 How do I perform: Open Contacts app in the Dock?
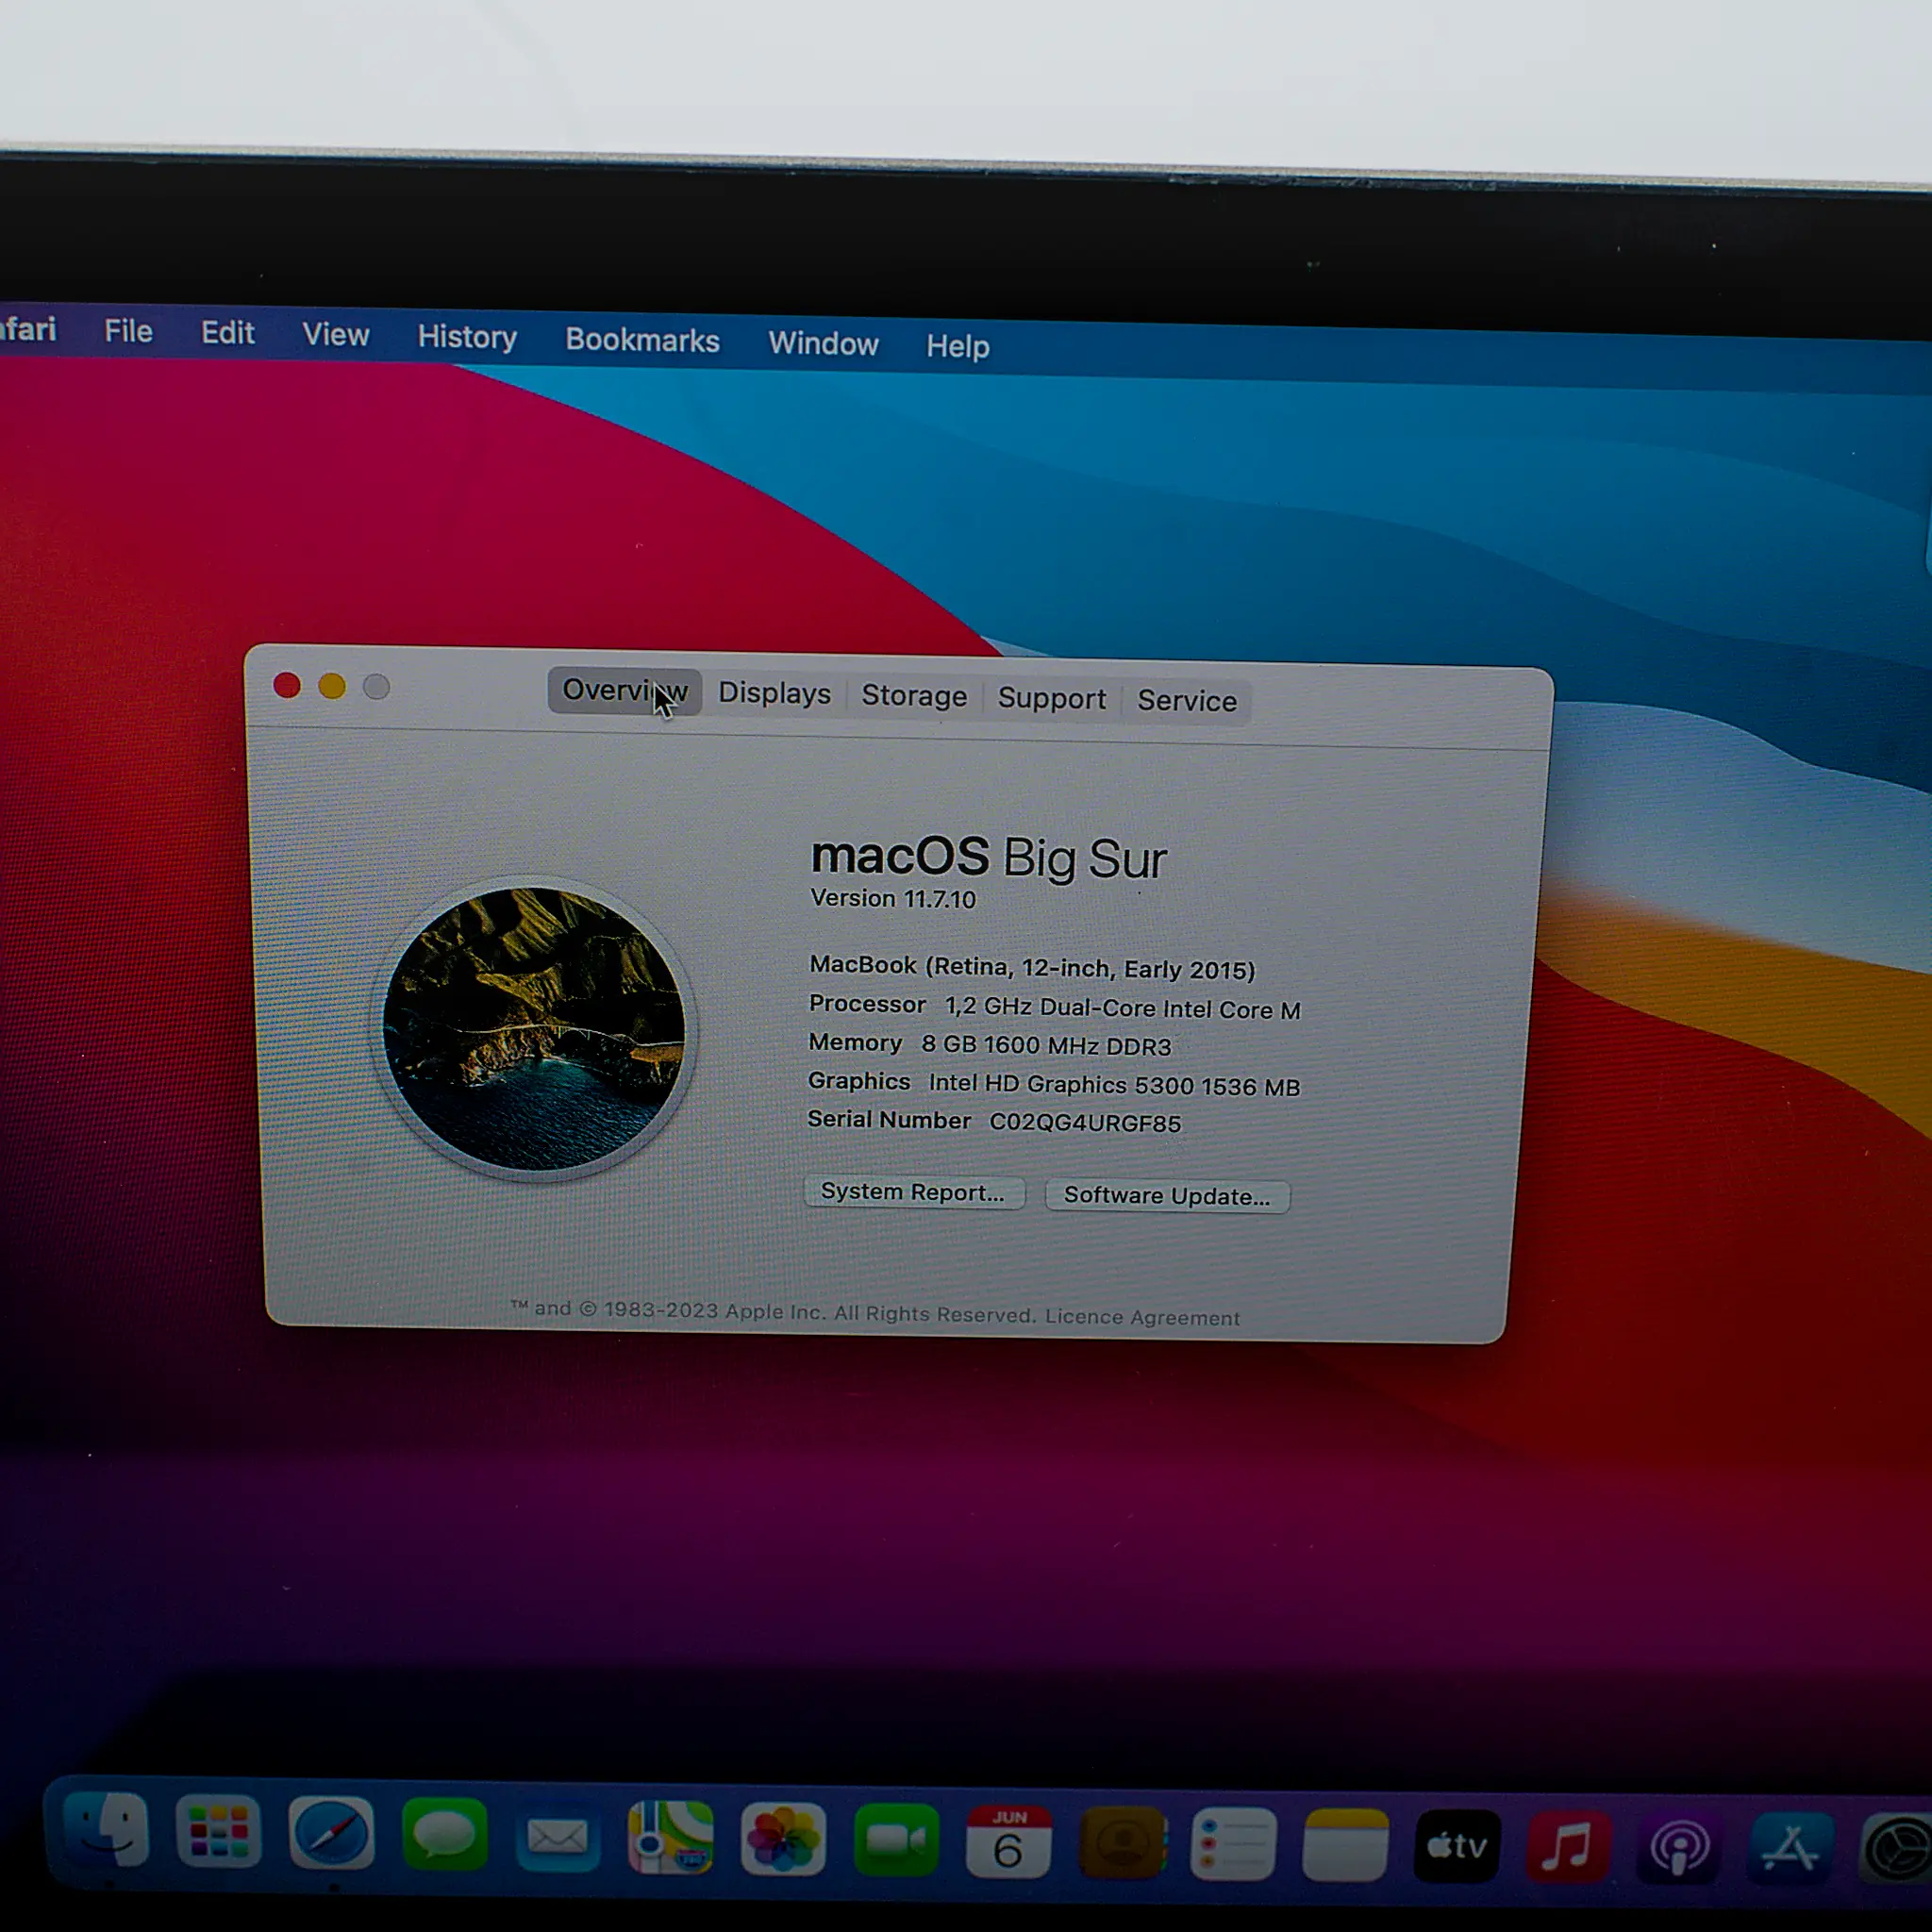1122,1844
